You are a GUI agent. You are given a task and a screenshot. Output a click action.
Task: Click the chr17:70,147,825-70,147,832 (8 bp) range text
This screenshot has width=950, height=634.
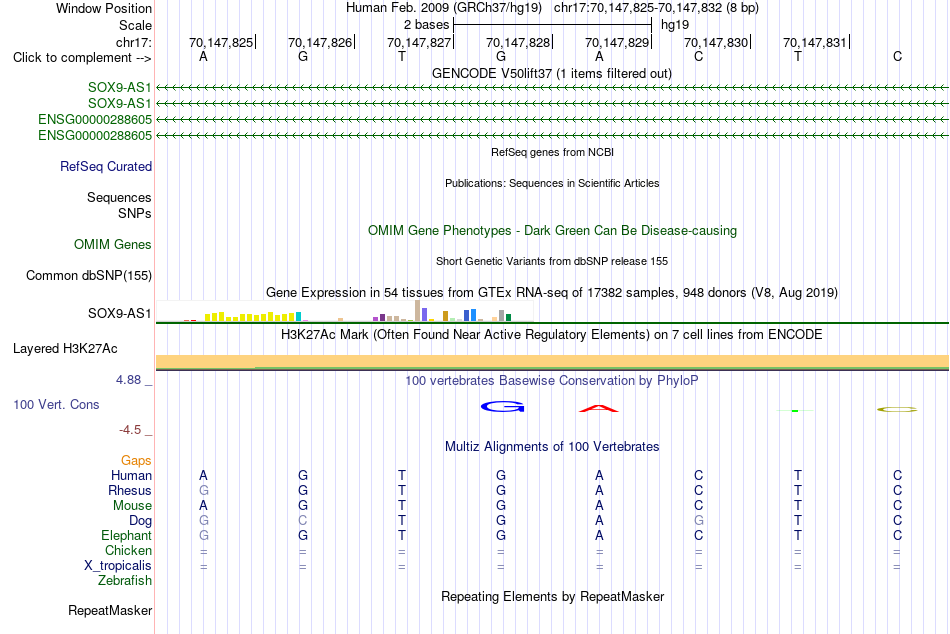pyautogui.click(x=656, y=8)
